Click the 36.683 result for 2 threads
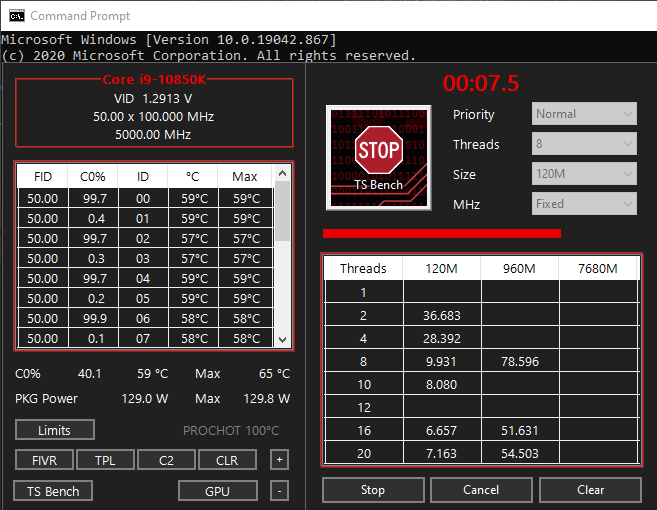The height and width of the screenshot is (510, 657). [x=442, y=315]
